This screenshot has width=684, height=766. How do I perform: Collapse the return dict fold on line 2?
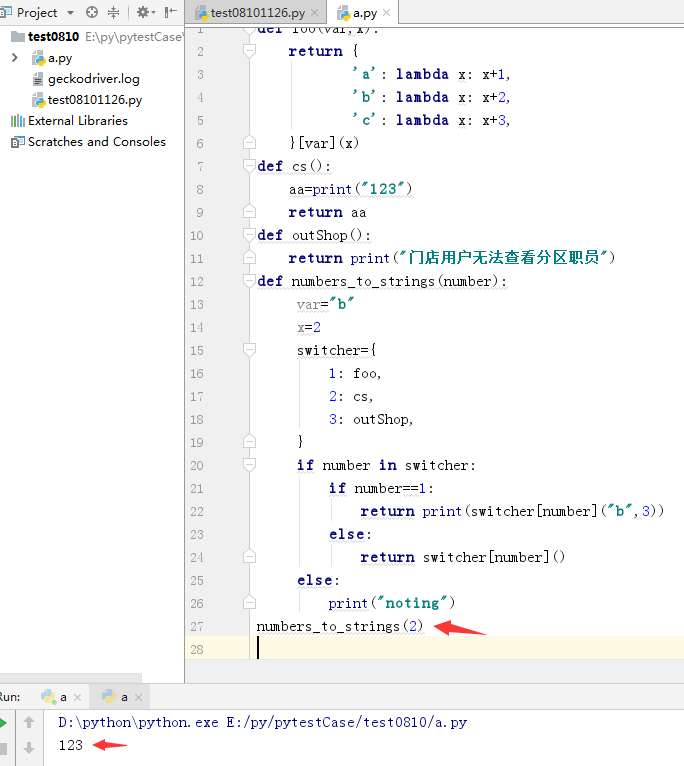(x=249, y=50)
